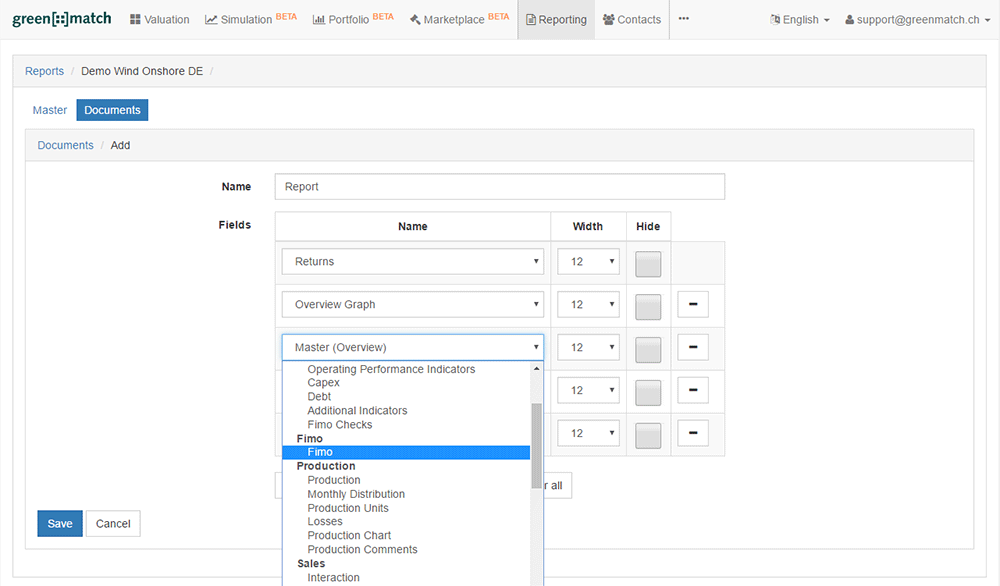1000x586 pixels.
Task: Click the report Name input field
Action: [499, 187]
